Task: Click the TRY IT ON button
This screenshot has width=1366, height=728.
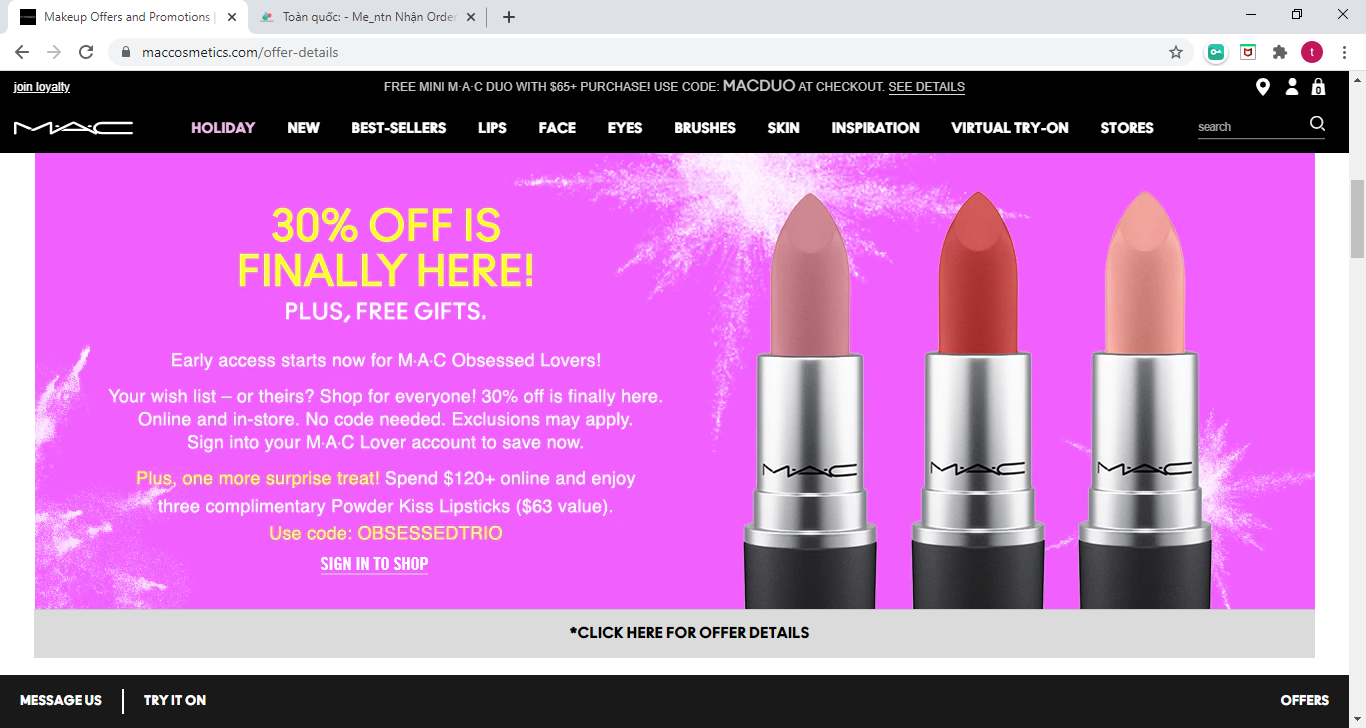Action: pos(175,700)
